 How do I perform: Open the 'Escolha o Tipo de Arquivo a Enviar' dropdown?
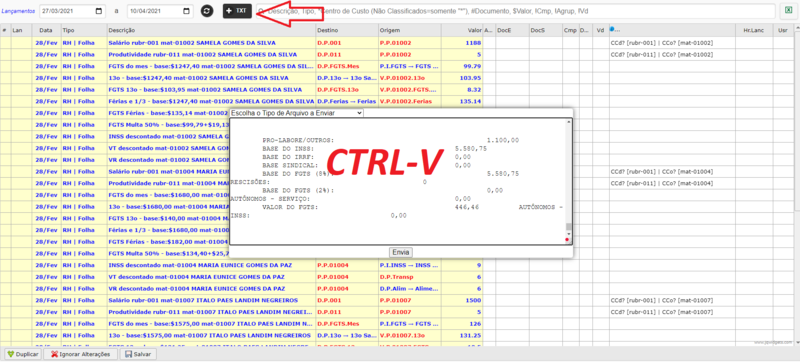point(296,113)
